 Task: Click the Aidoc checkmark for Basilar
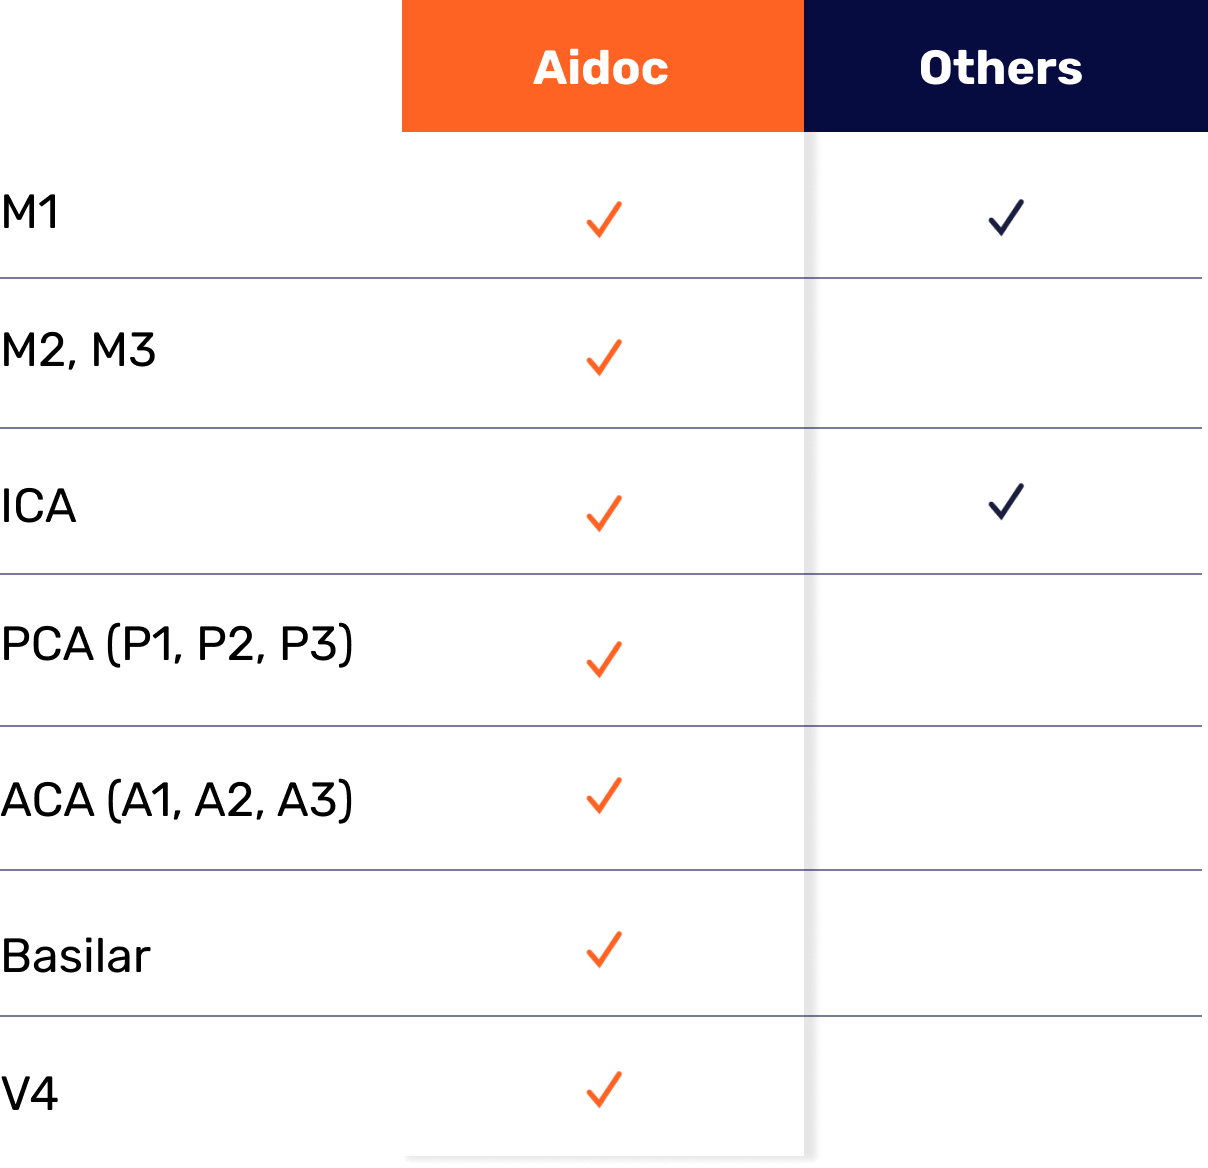coord(604,950)
